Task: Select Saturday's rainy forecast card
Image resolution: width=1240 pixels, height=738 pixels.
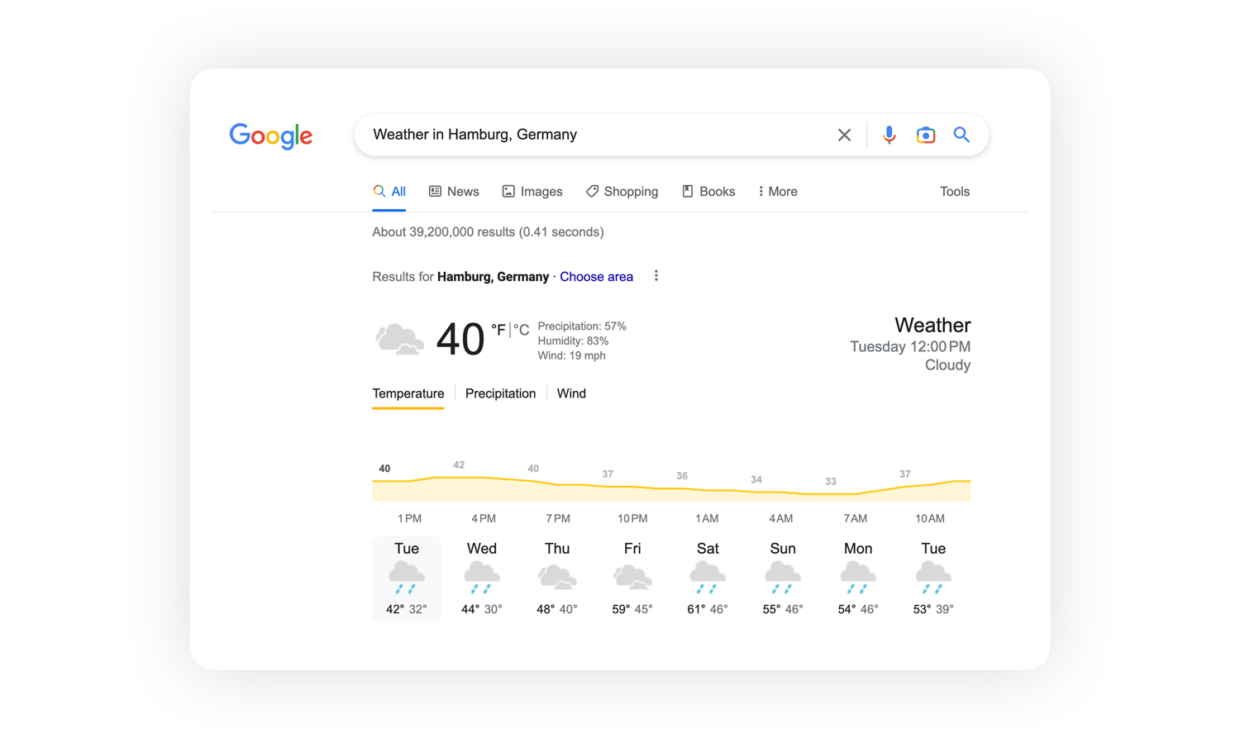Action: click(707, 578)
